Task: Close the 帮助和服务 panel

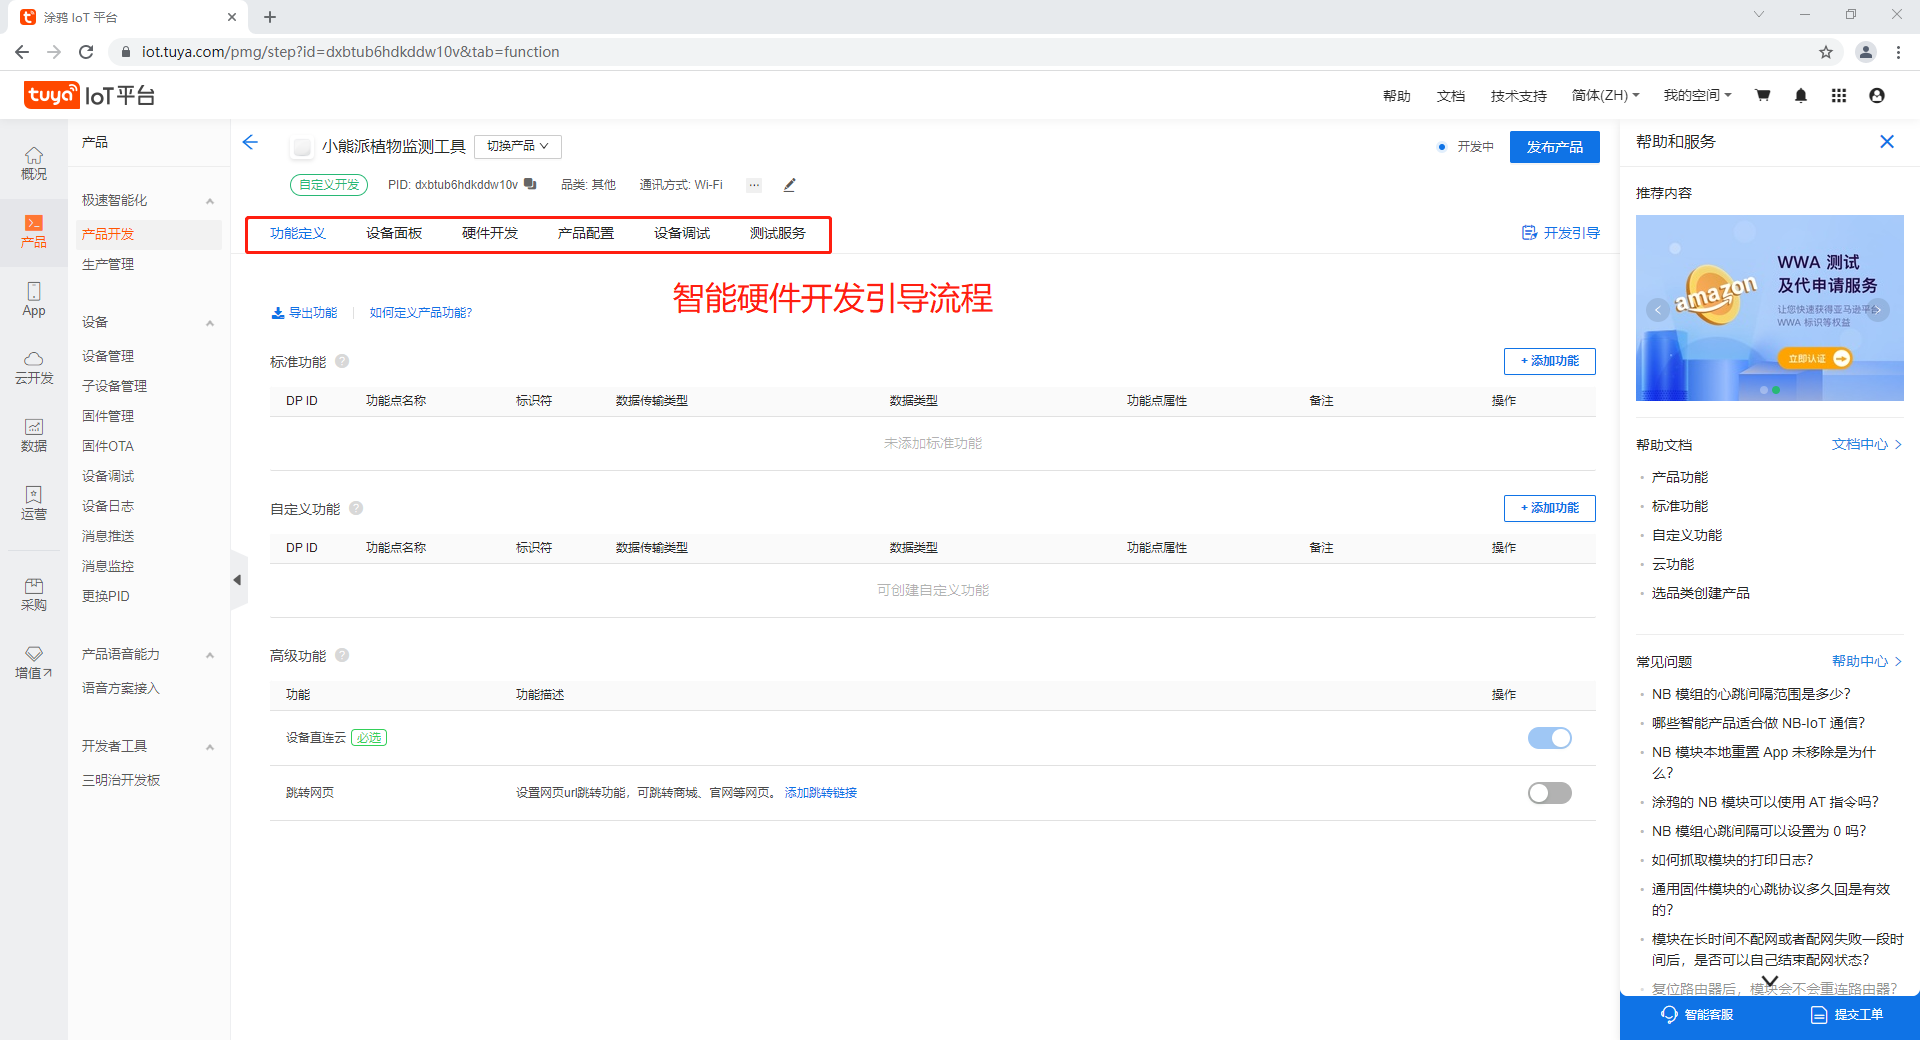Action: [1886, 142]
